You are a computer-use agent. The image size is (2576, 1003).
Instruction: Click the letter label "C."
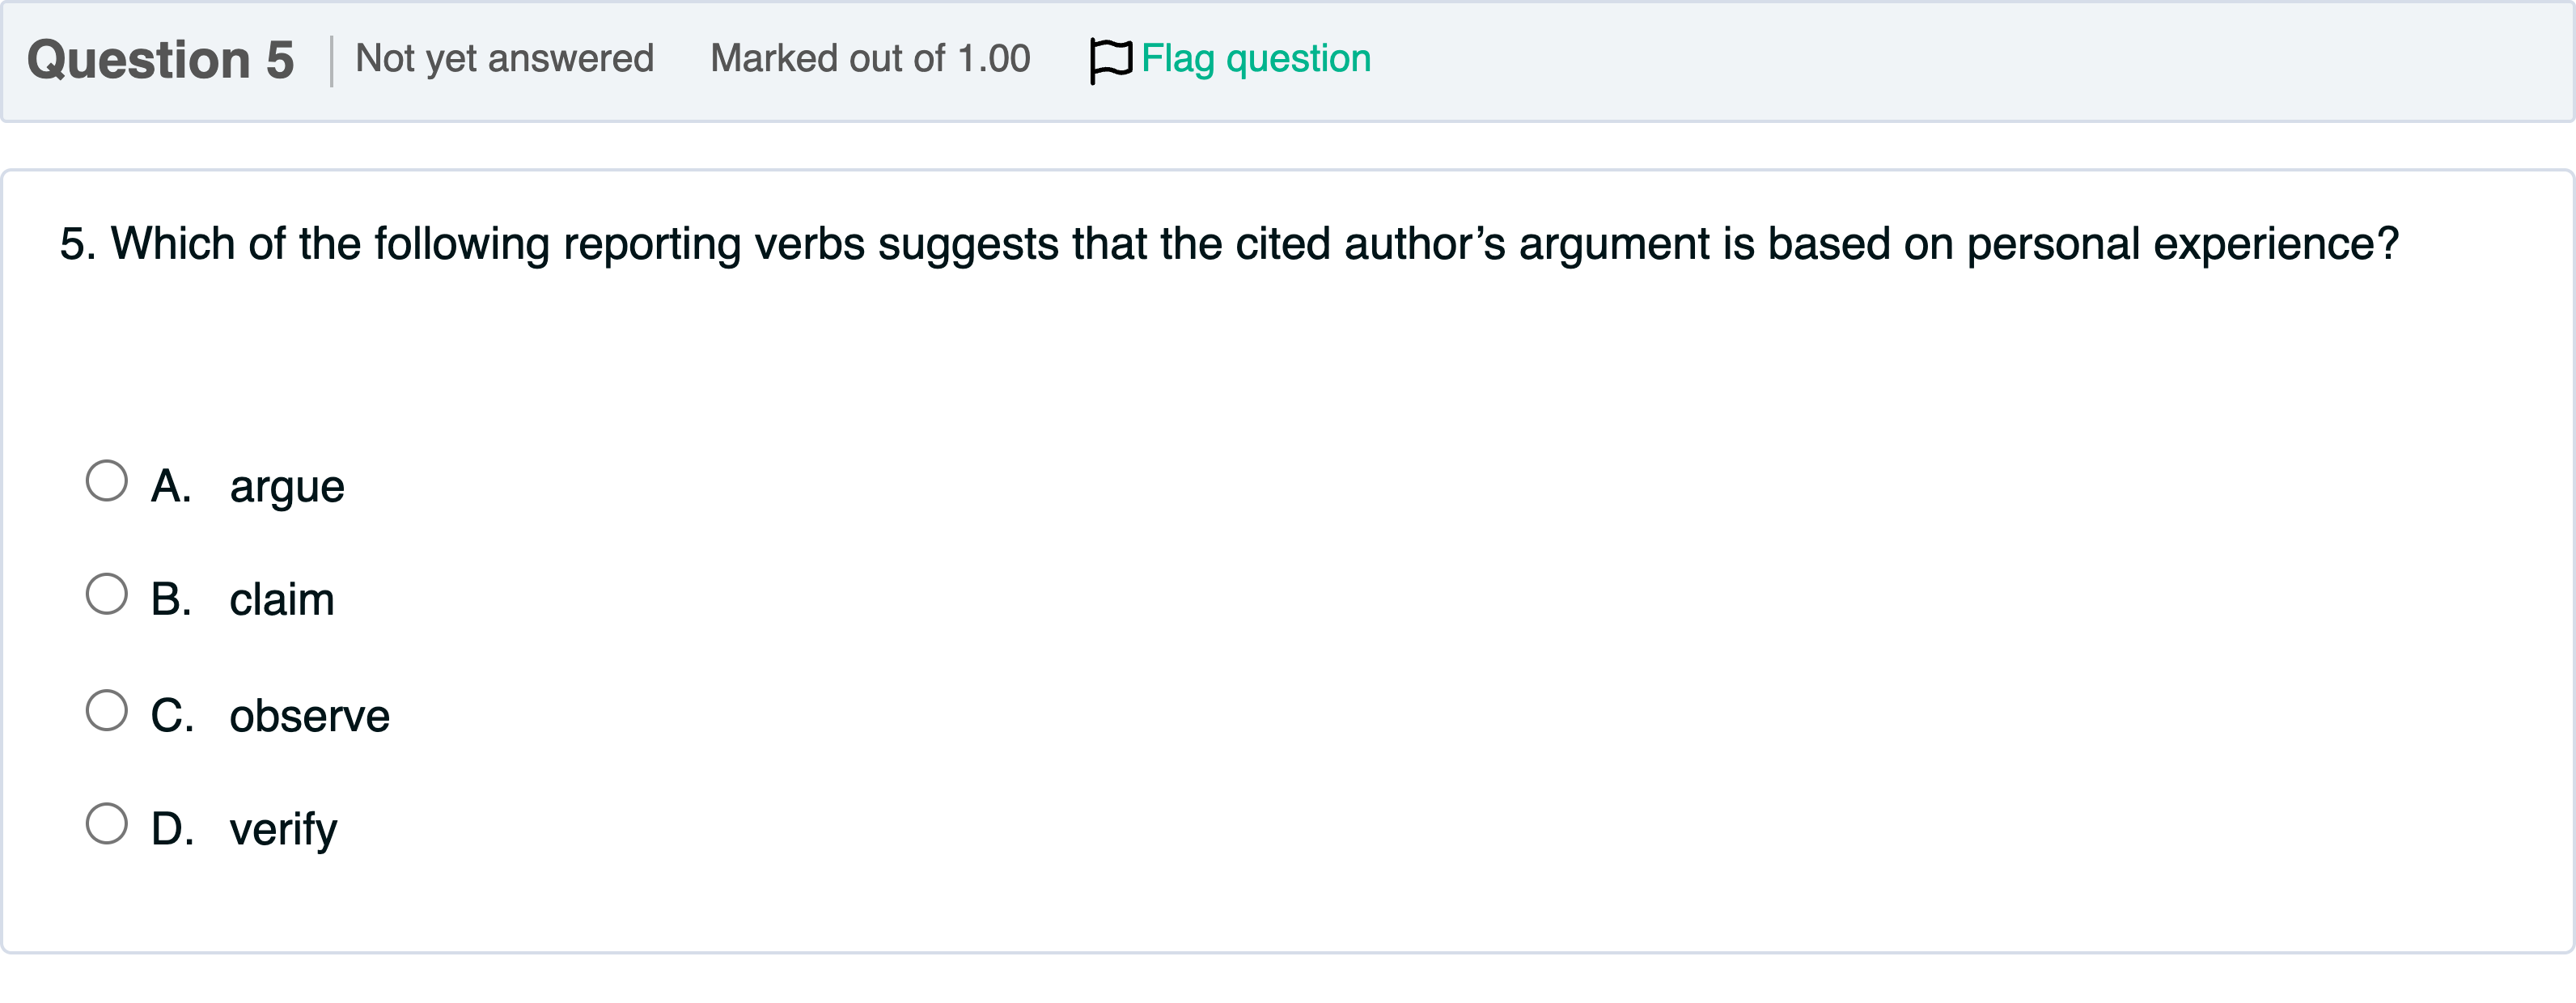(x=172, y=716)
